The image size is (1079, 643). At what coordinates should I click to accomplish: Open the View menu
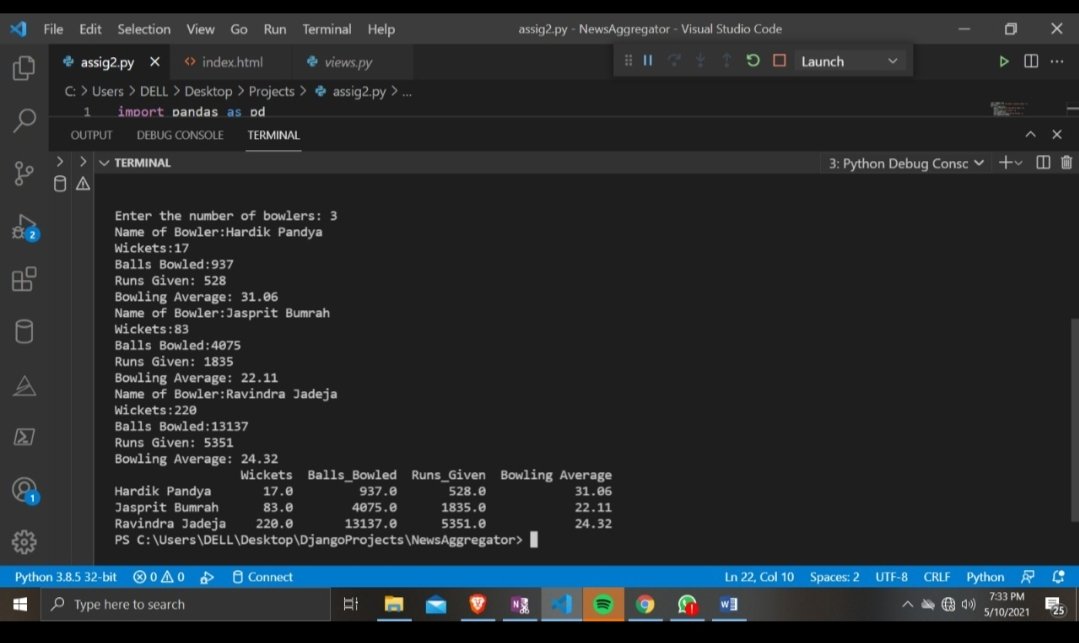[200, 29]
